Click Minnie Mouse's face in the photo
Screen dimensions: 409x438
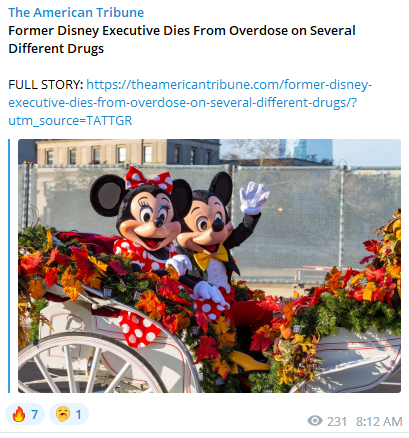[152, 220]
